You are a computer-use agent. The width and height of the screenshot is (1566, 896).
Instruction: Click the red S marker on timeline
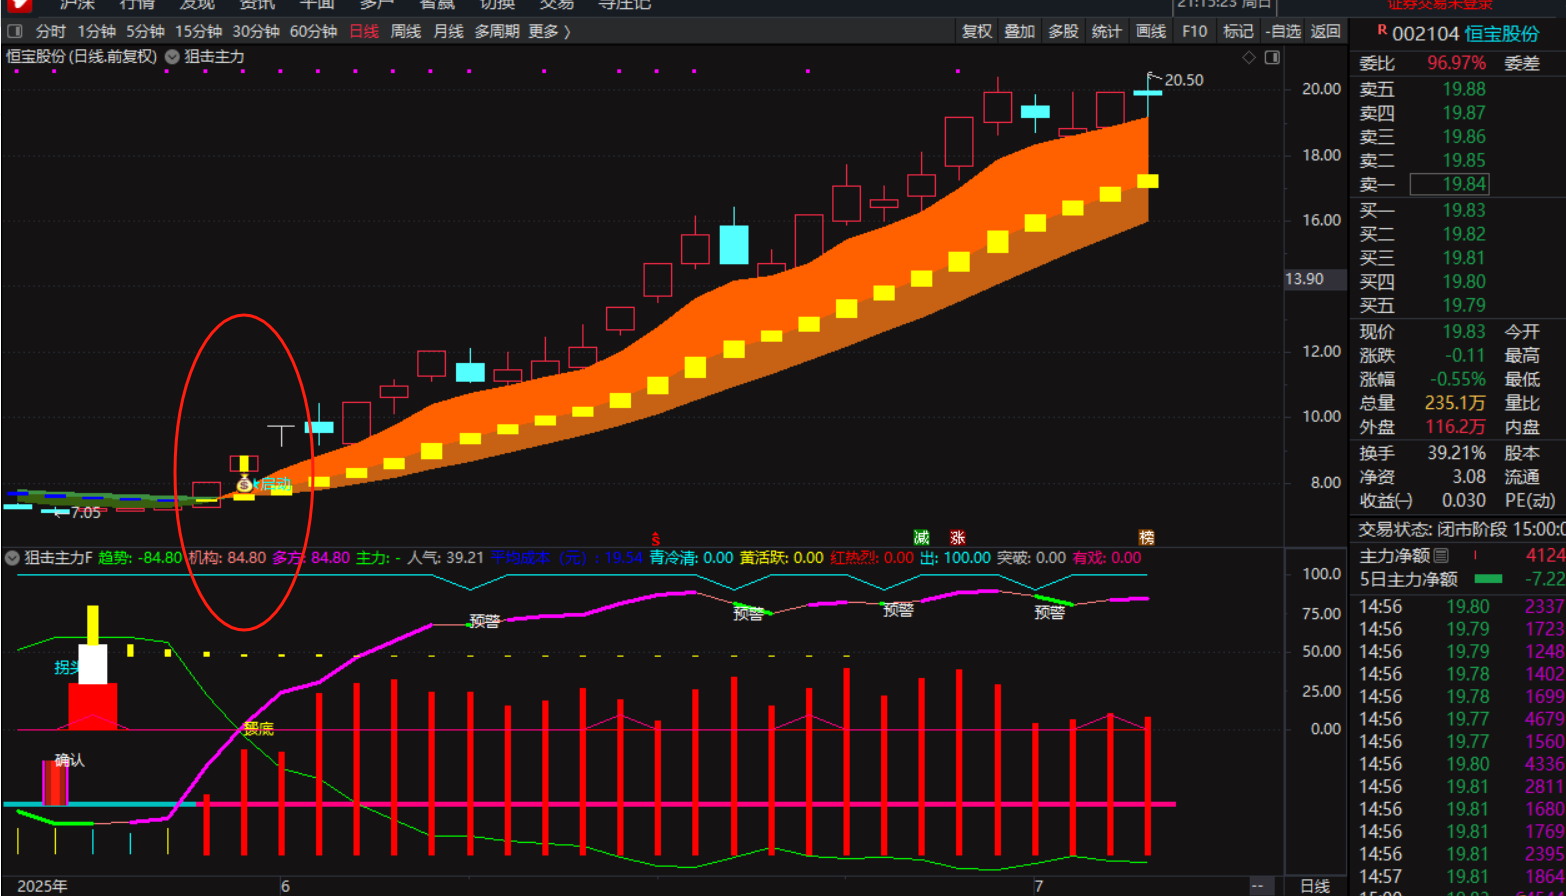coord(656,539)
